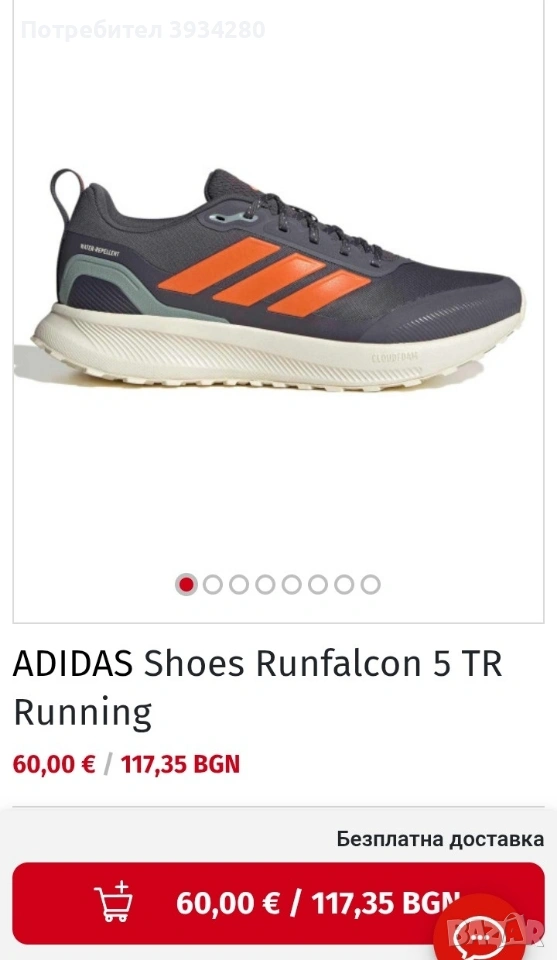This screenshot has height=960, width=557.
Task: Show the last carousel image dot
Action: pyautogui.click(x=370, y=585)
